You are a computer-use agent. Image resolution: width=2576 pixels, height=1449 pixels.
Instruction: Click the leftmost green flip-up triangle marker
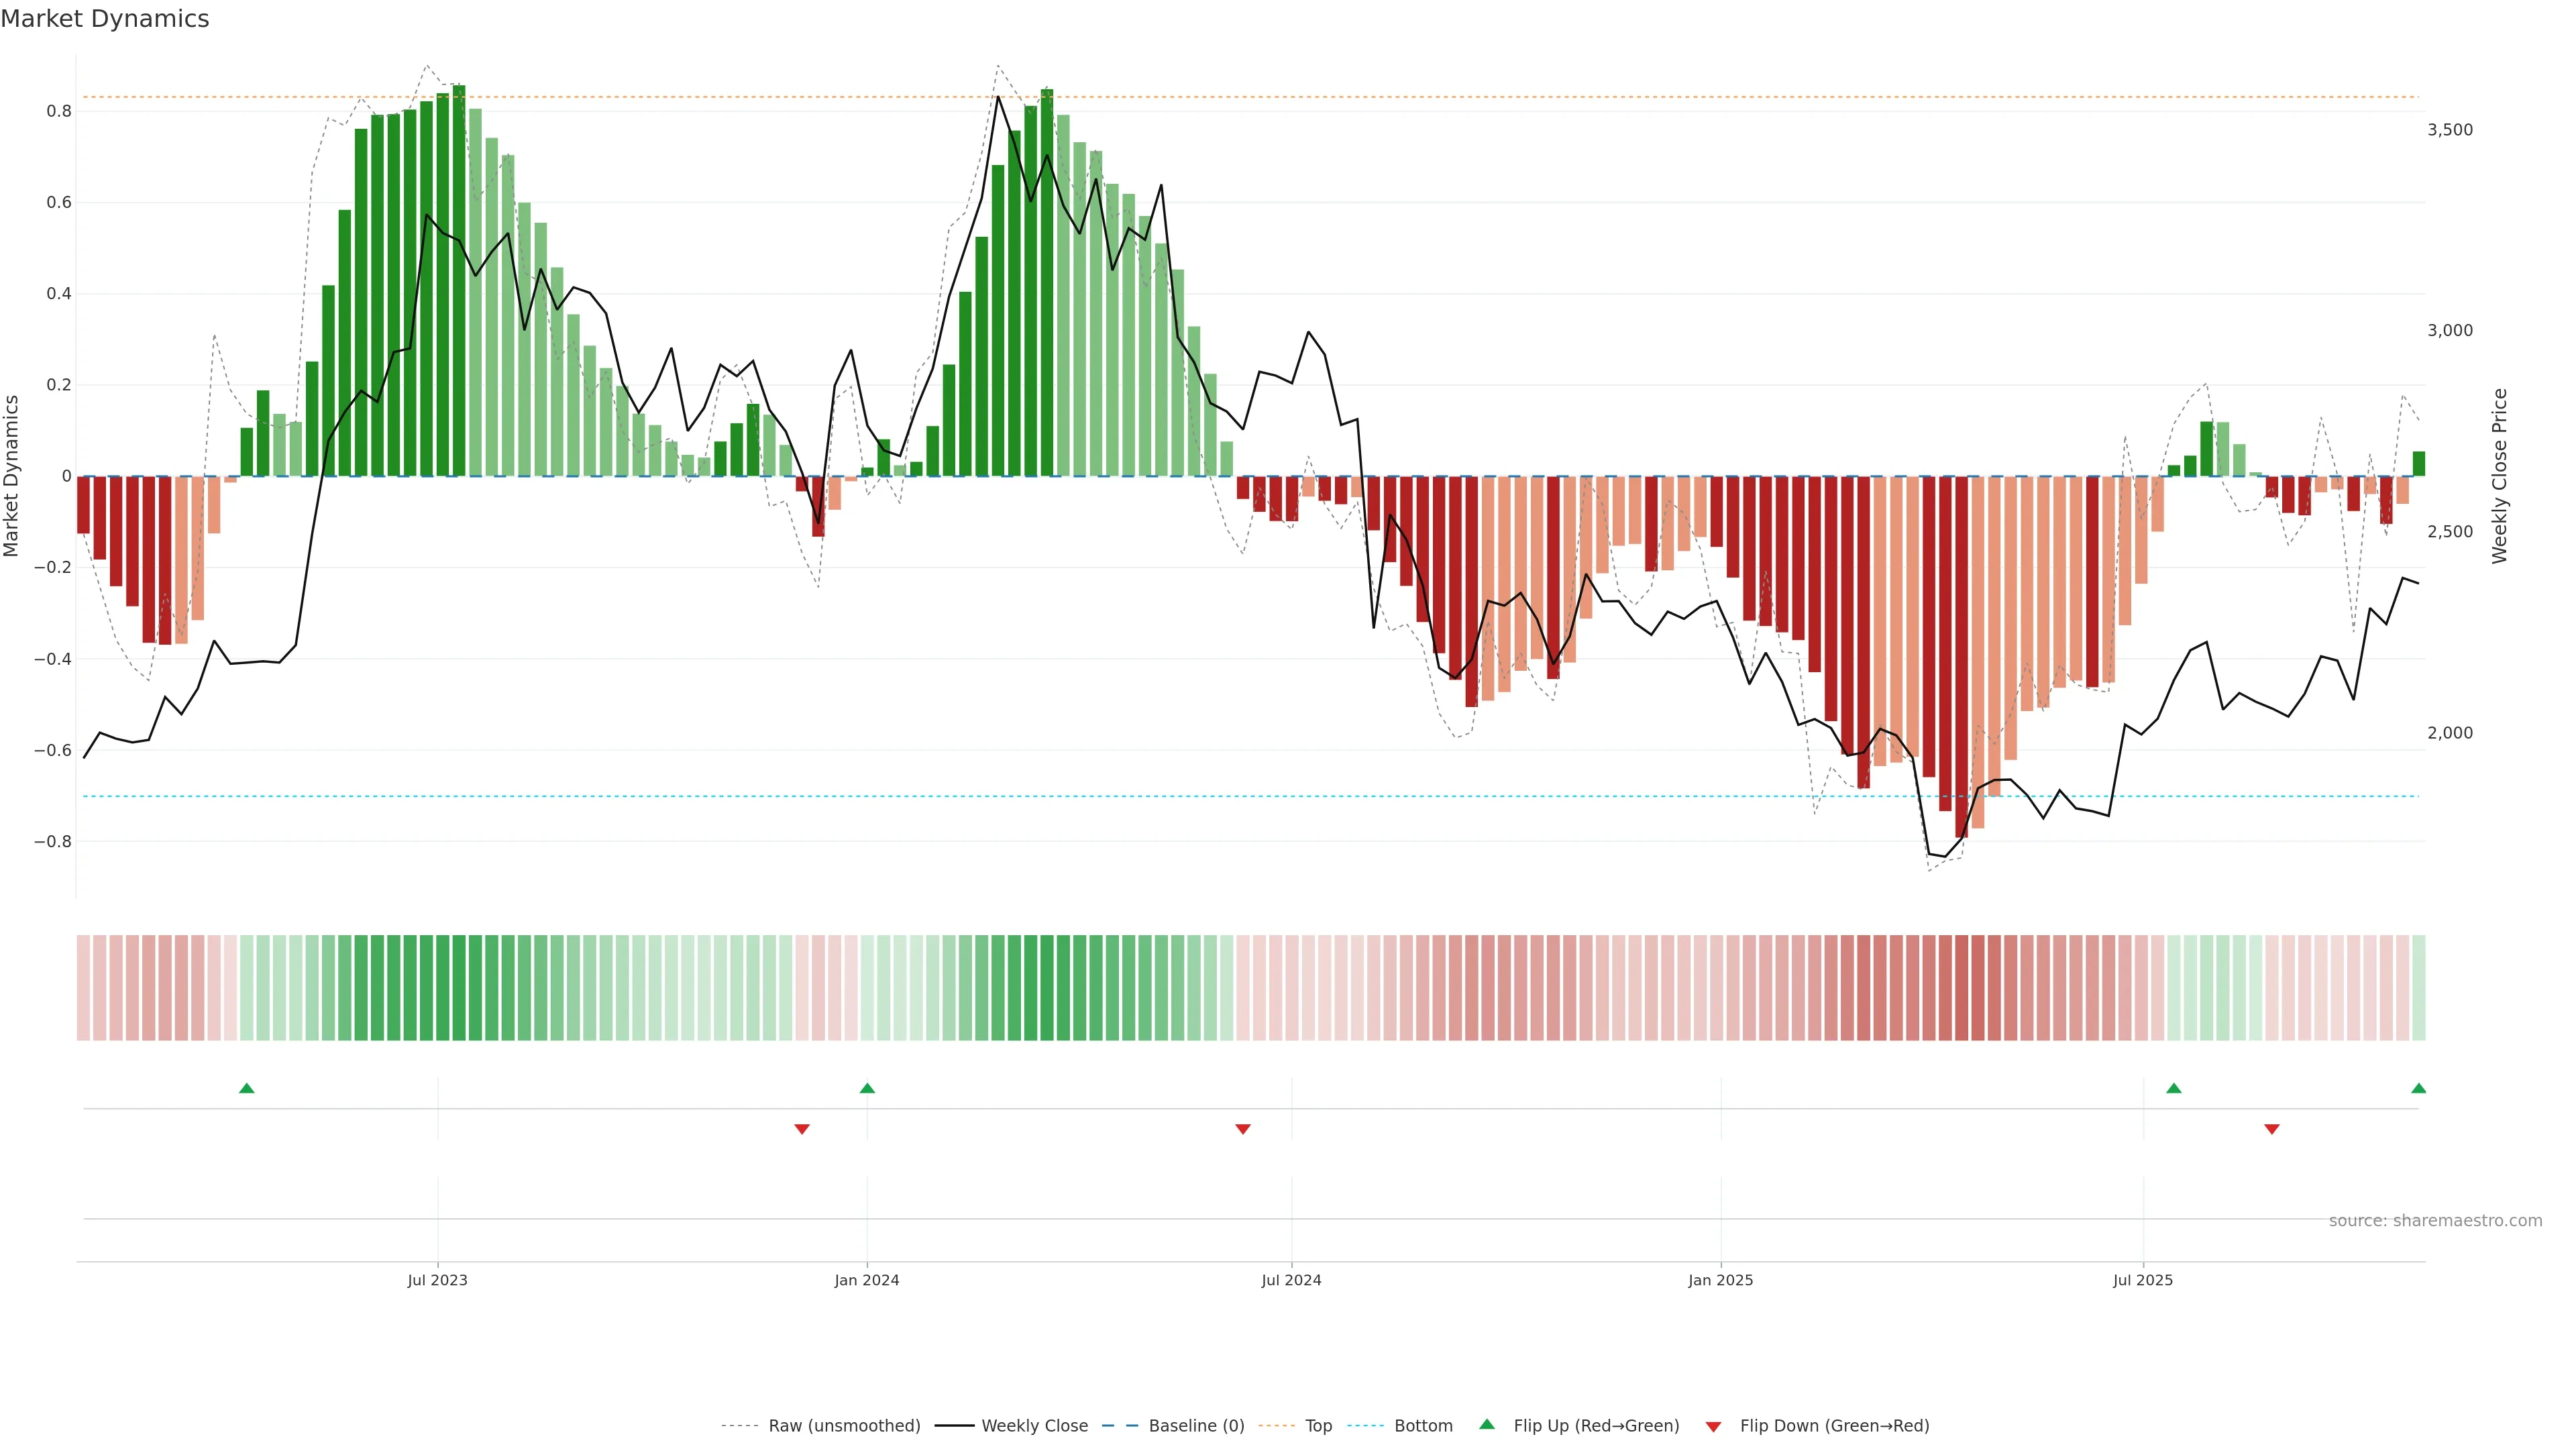(247, 1088)
